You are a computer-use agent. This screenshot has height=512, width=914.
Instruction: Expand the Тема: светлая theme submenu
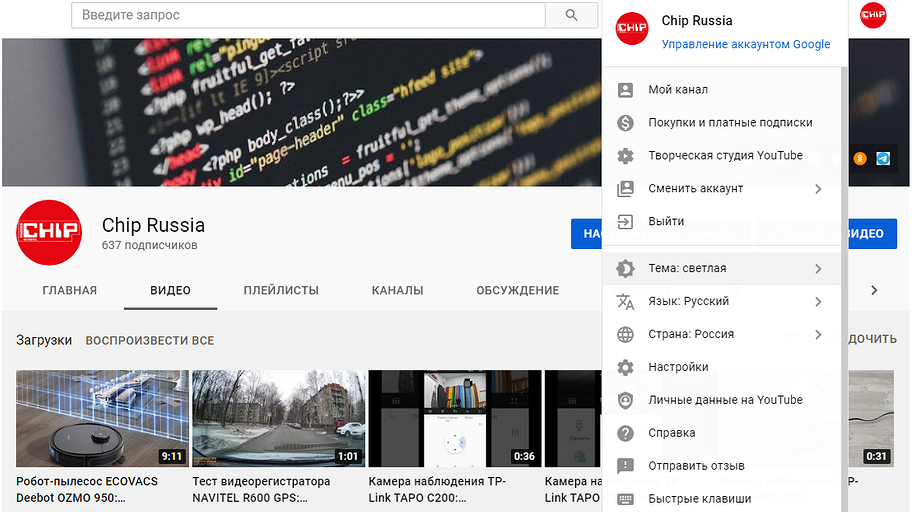coord(720,269)
